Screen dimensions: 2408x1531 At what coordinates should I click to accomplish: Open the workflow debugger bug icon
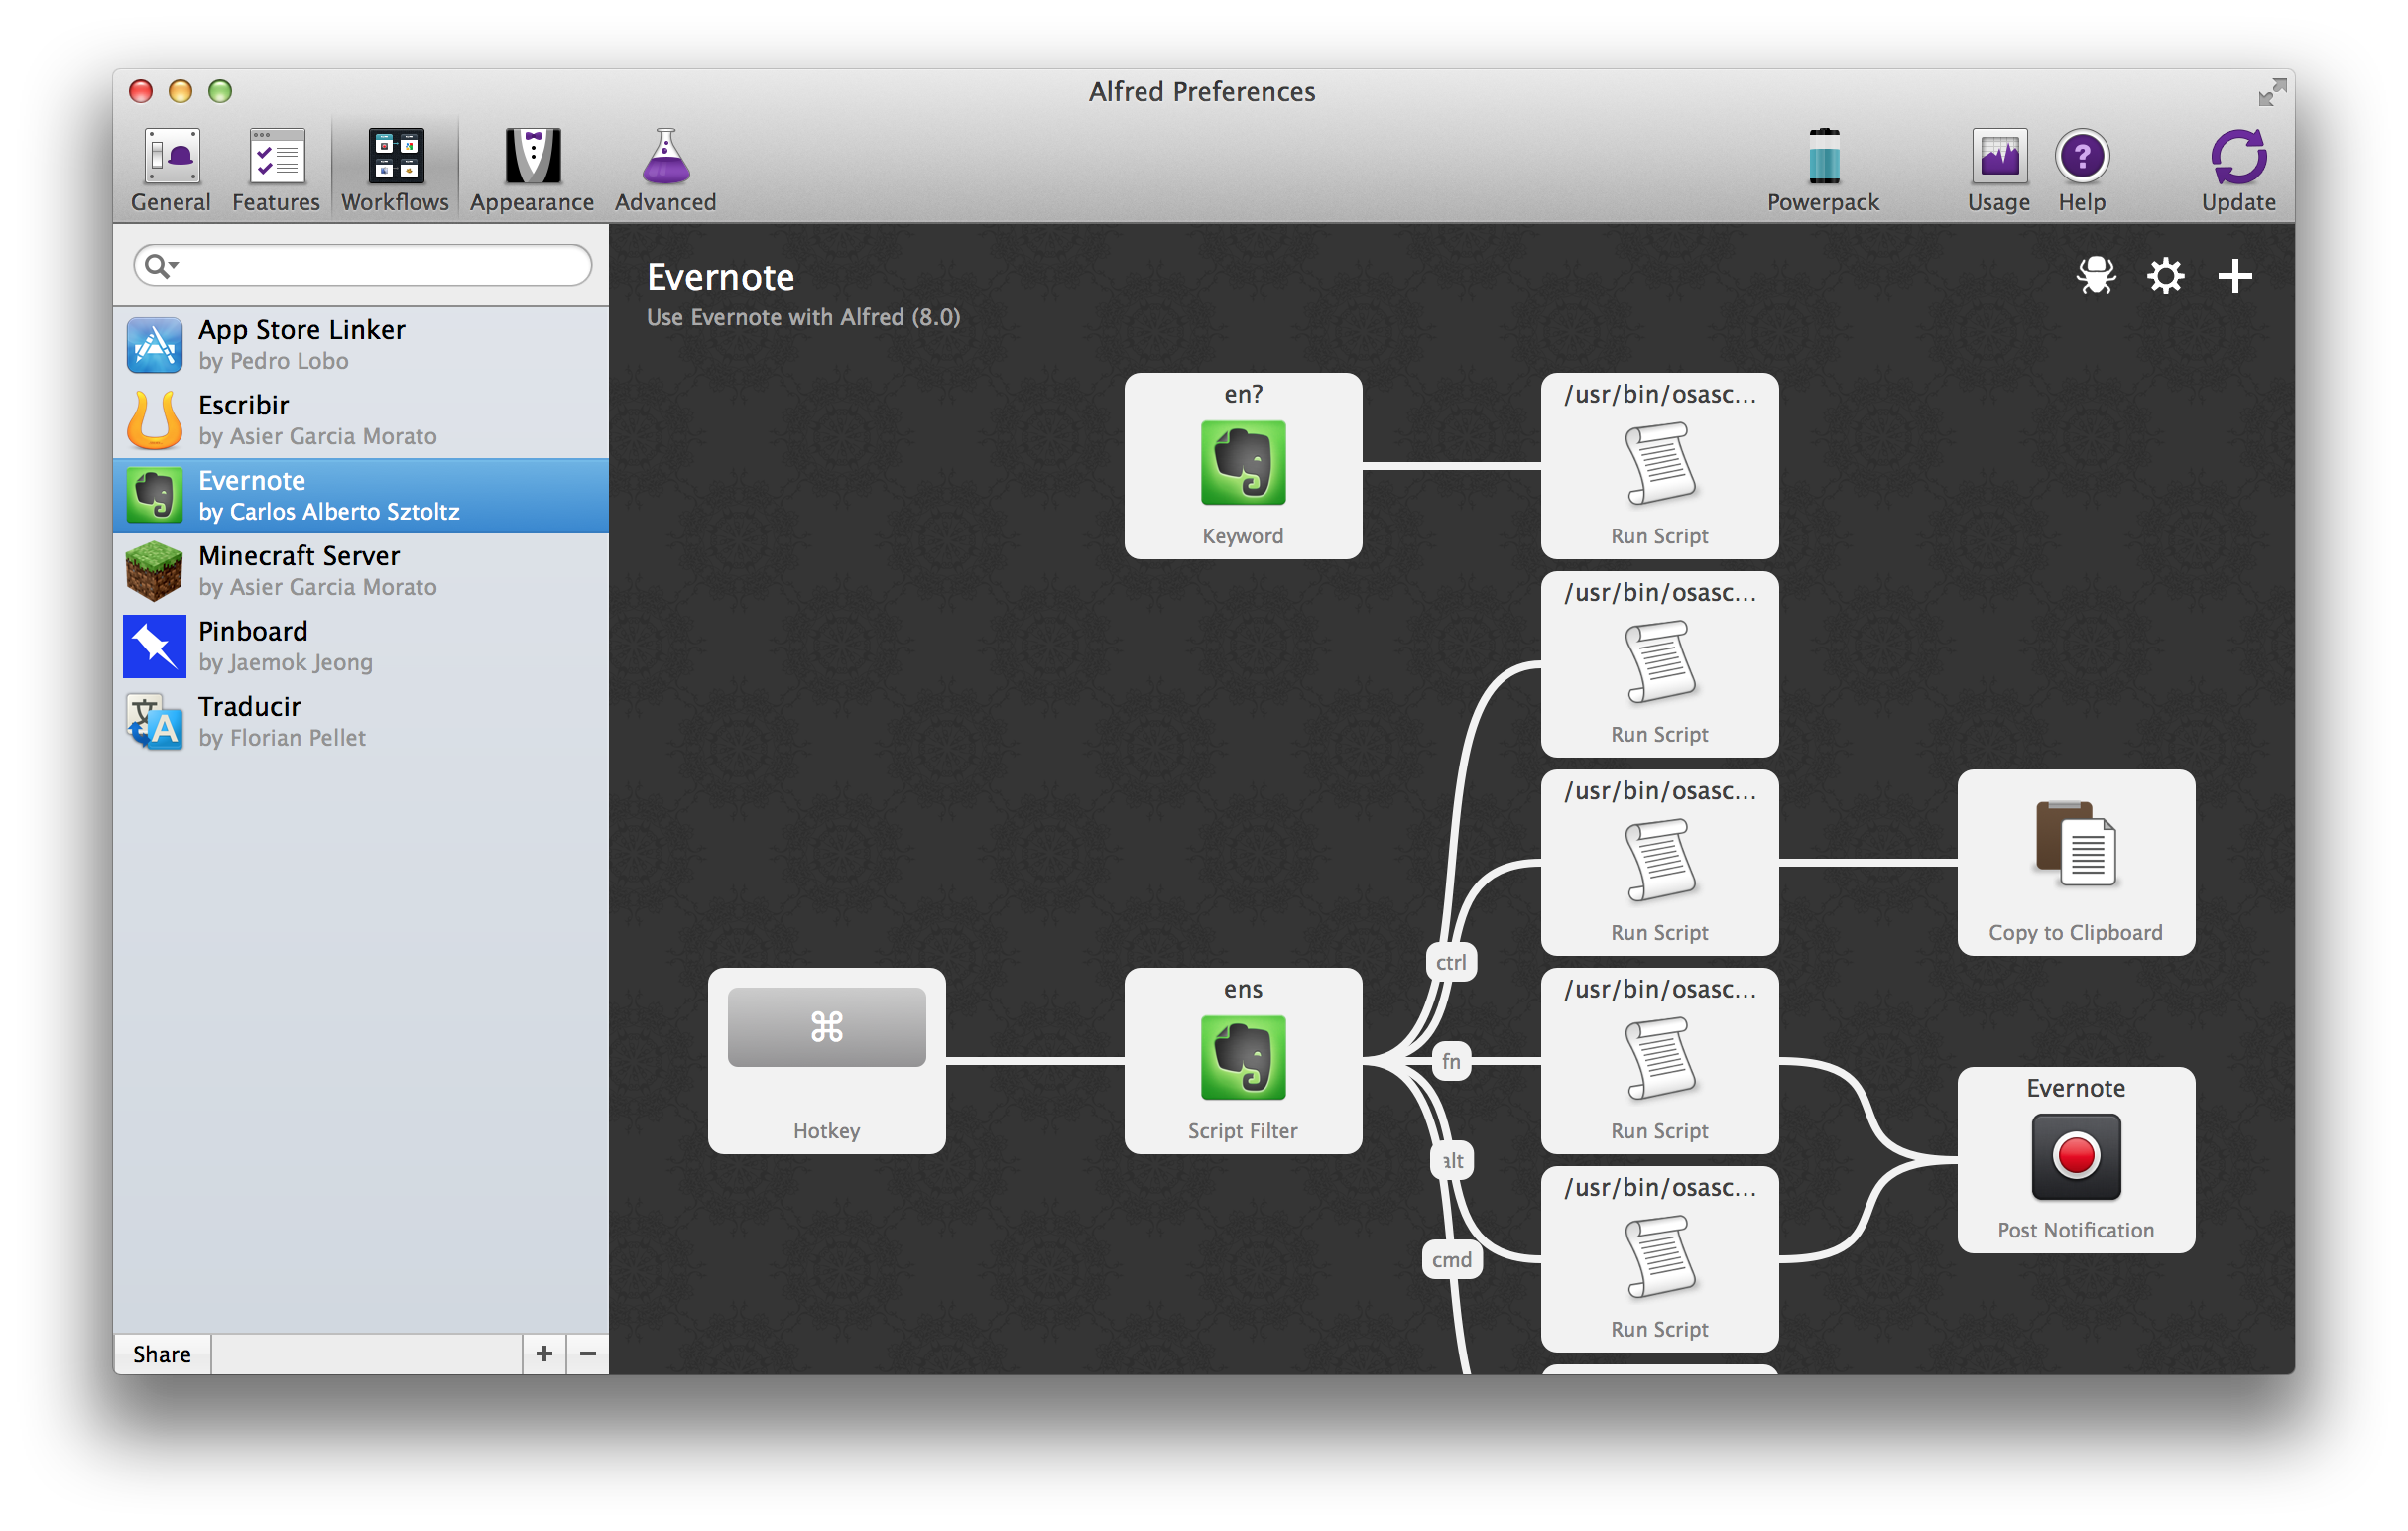(2095, 276)
